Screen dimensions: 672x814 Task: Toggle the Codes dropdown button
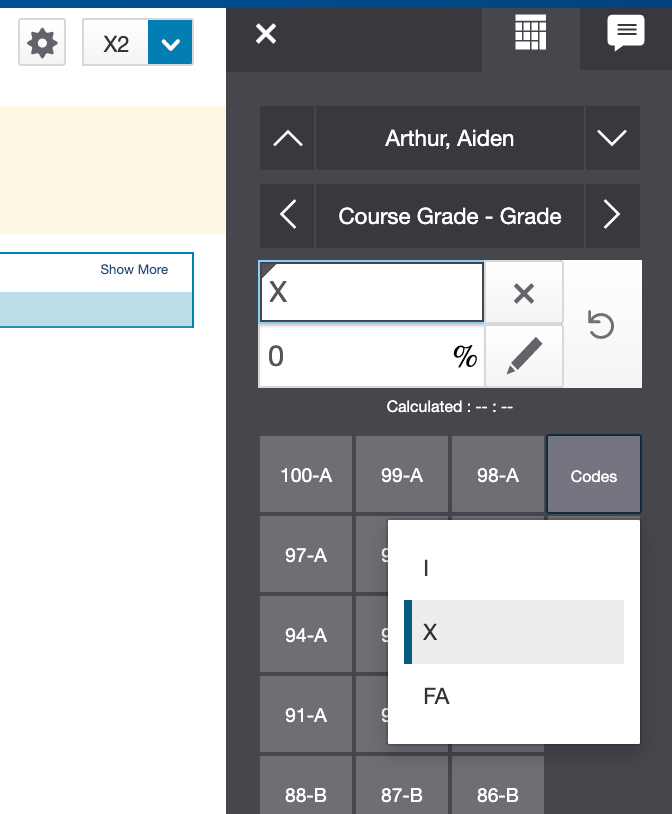[x=593, y=475]
